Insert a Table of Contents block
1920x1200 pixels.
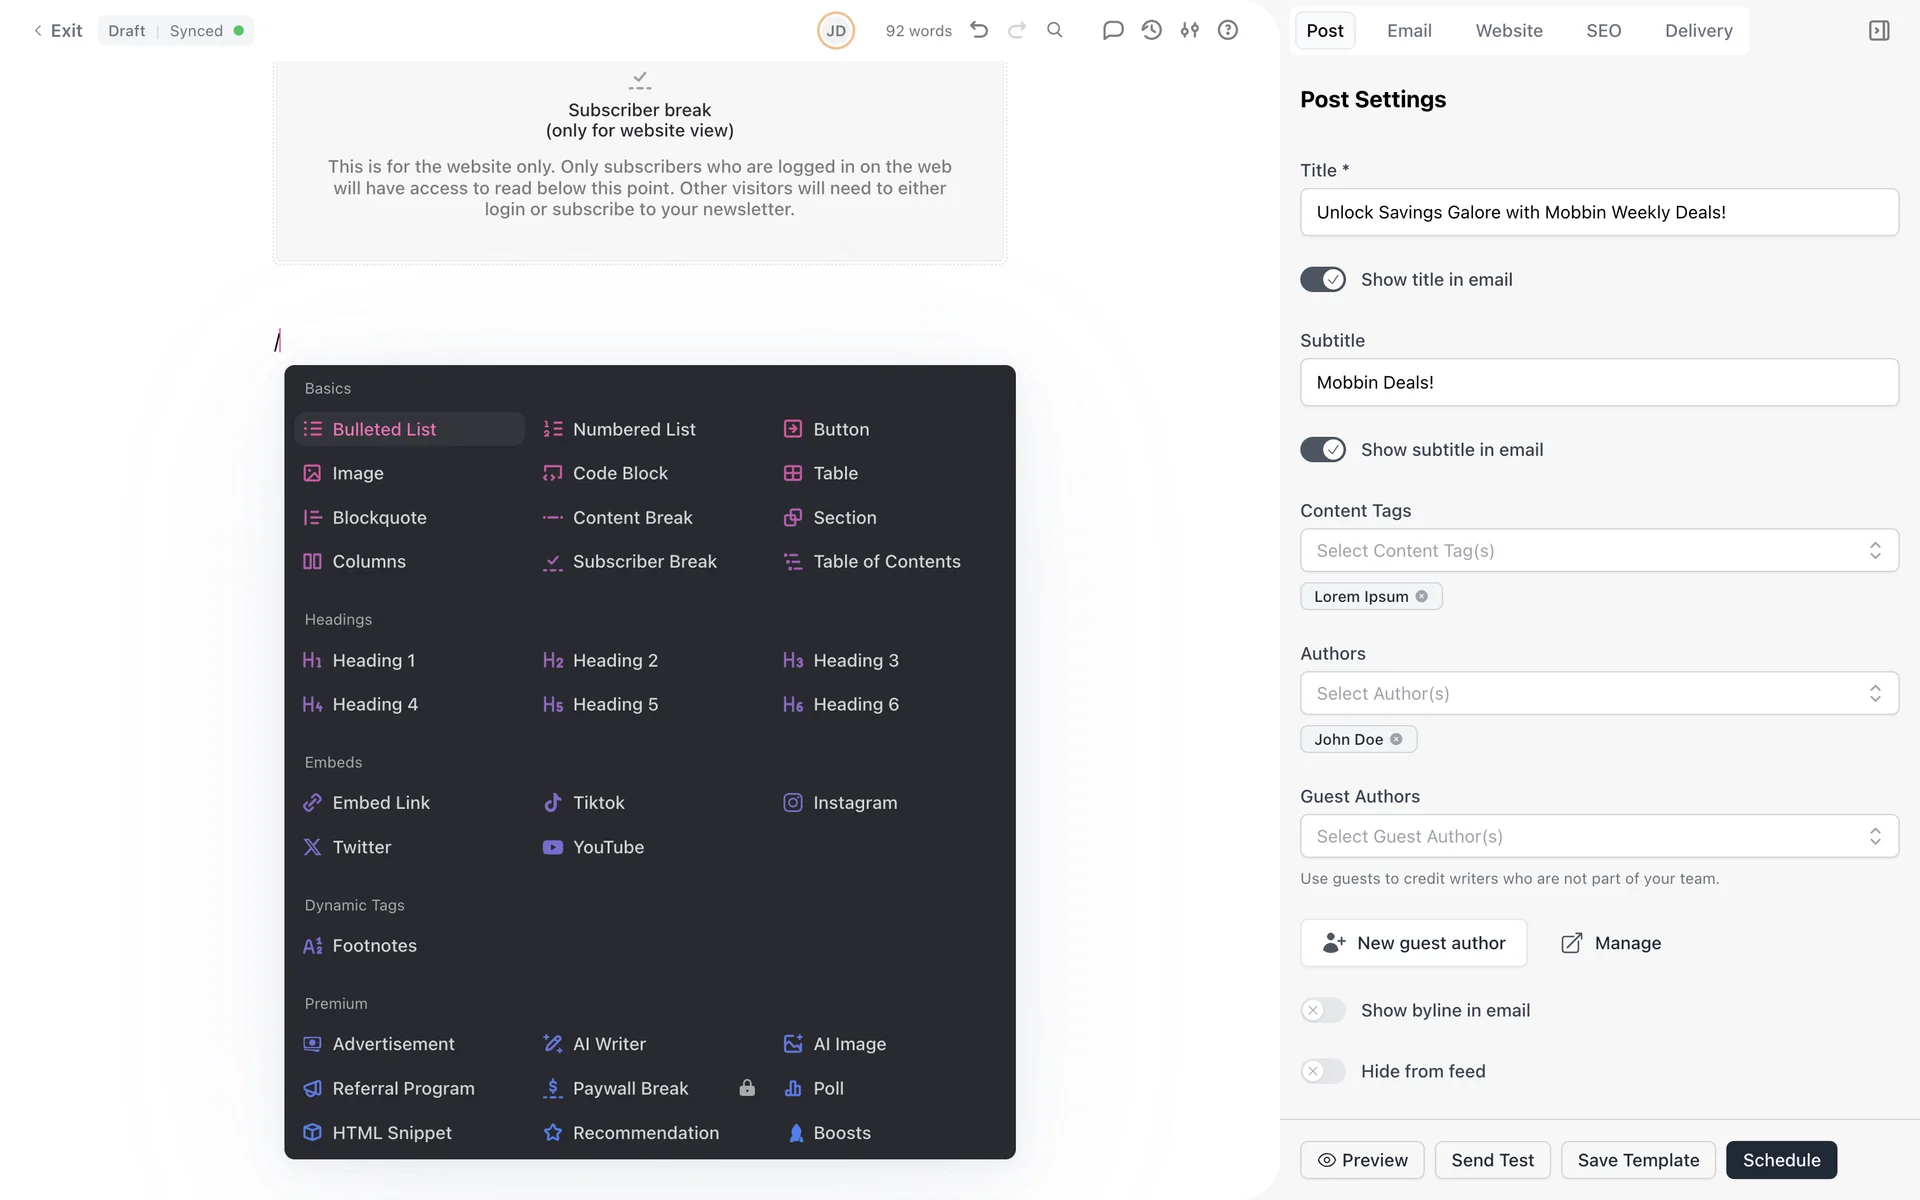click(x=885, y=562)
